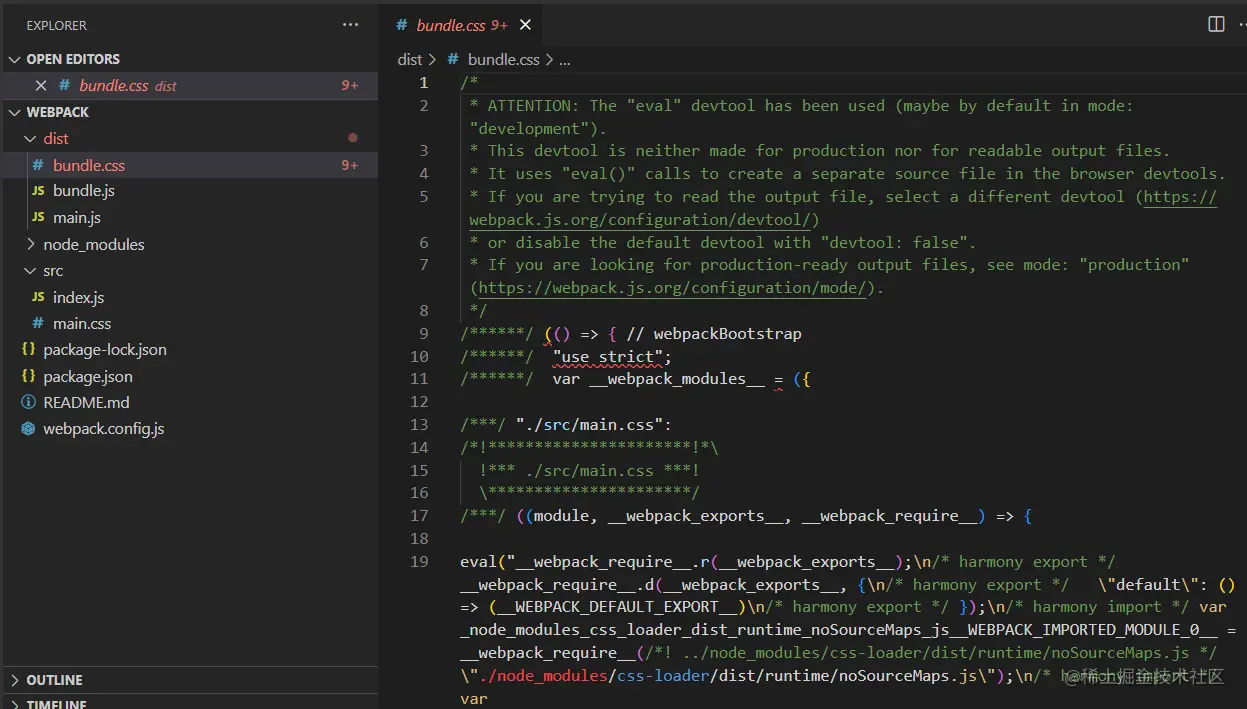
Task: Close bundle.css in Open Editors list
Action: click(41, 86)
